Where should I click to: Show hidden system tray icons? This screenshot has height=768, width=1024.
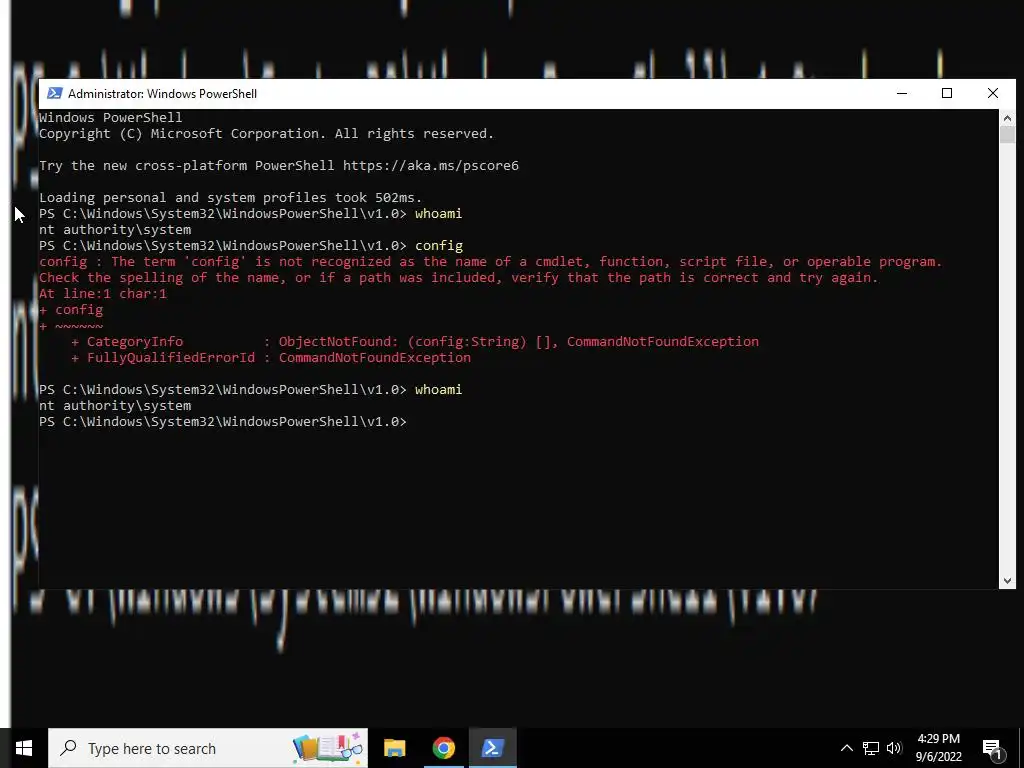tap(846, 748)
